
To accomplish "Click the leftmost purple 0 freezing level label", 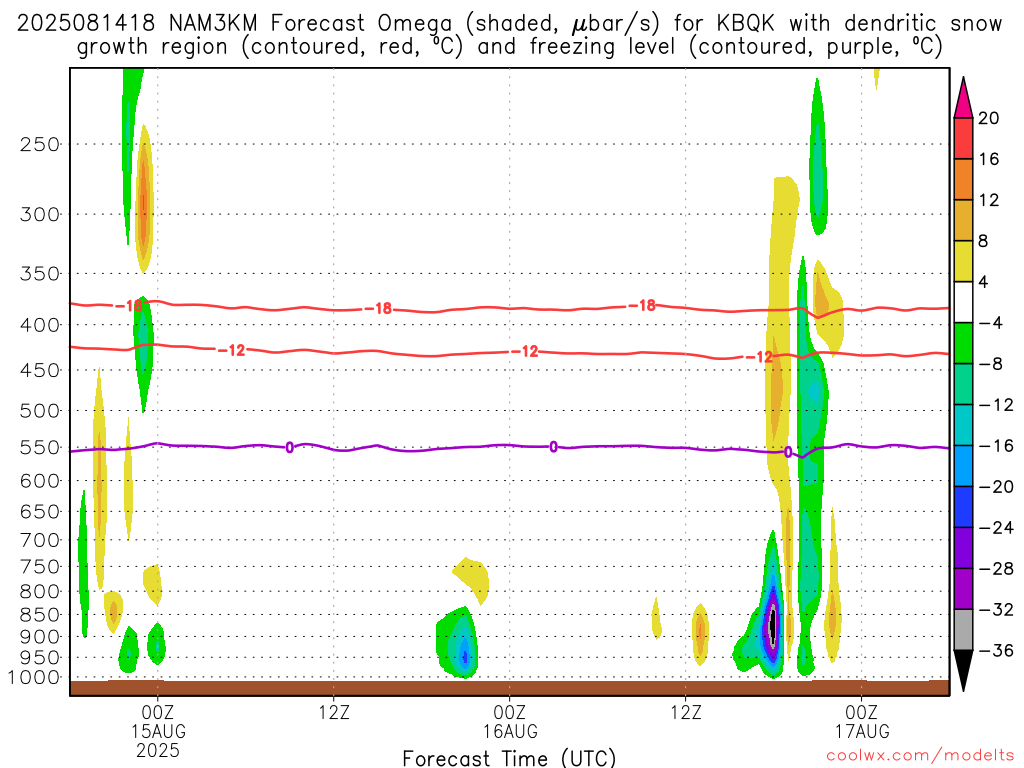I will point(290,448).
